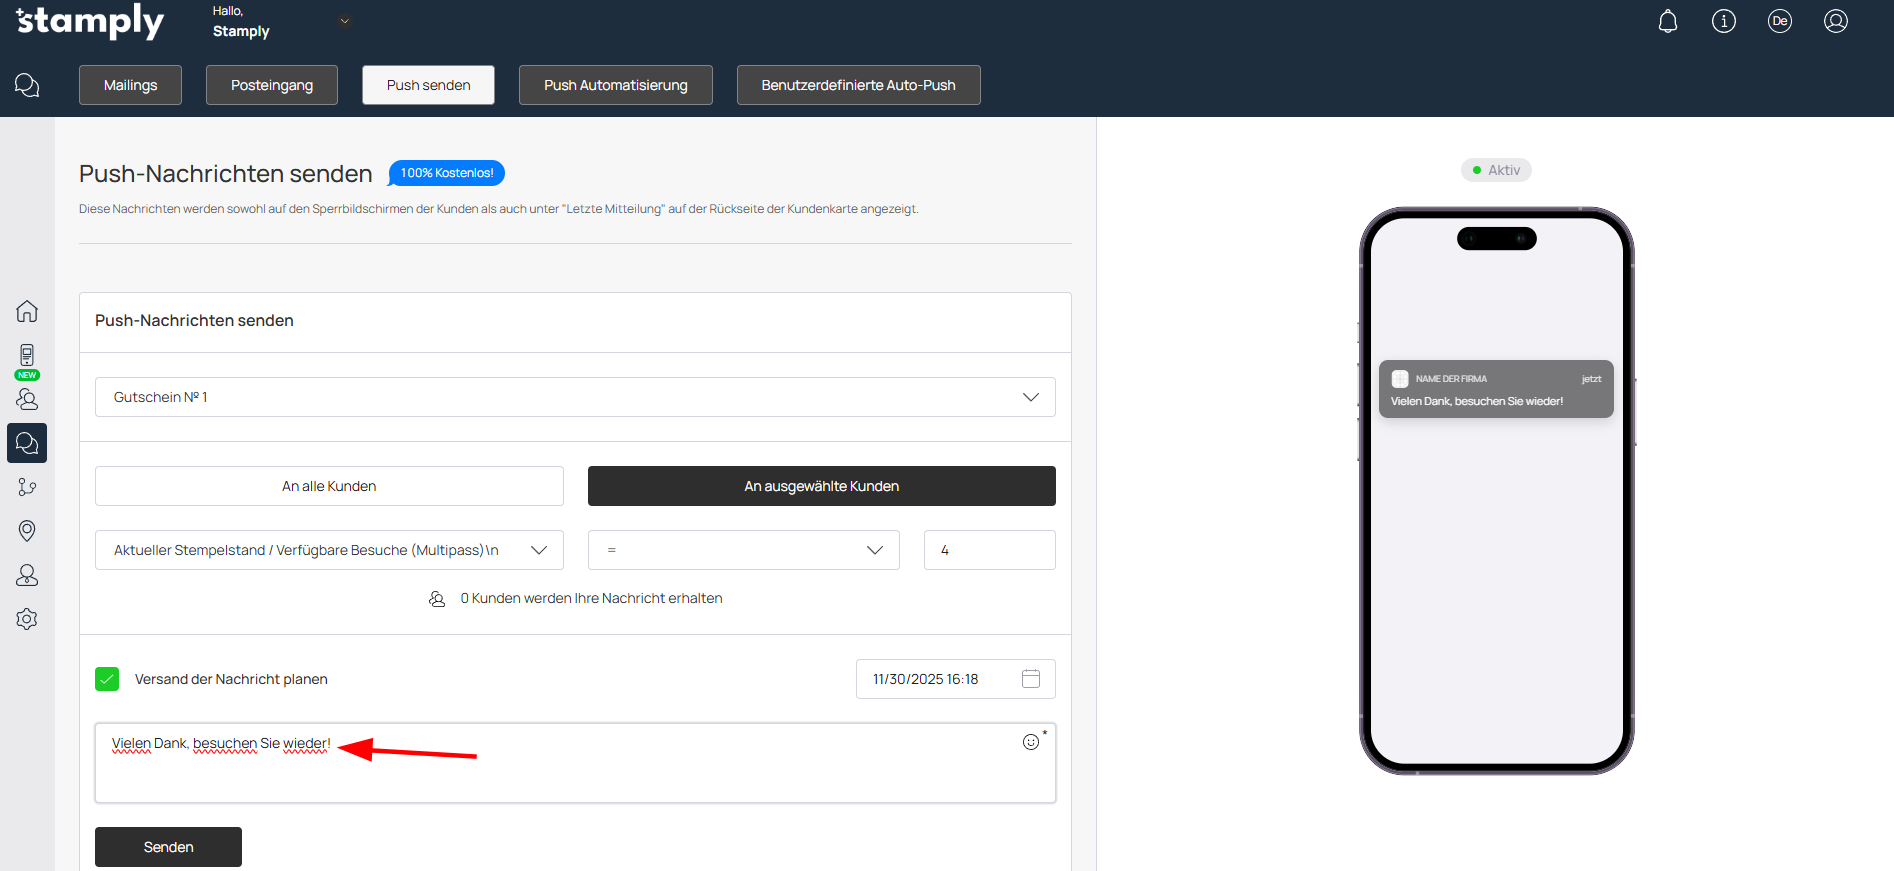Select An alle Kunden option

pyautogui.click(x=329, y=486)
